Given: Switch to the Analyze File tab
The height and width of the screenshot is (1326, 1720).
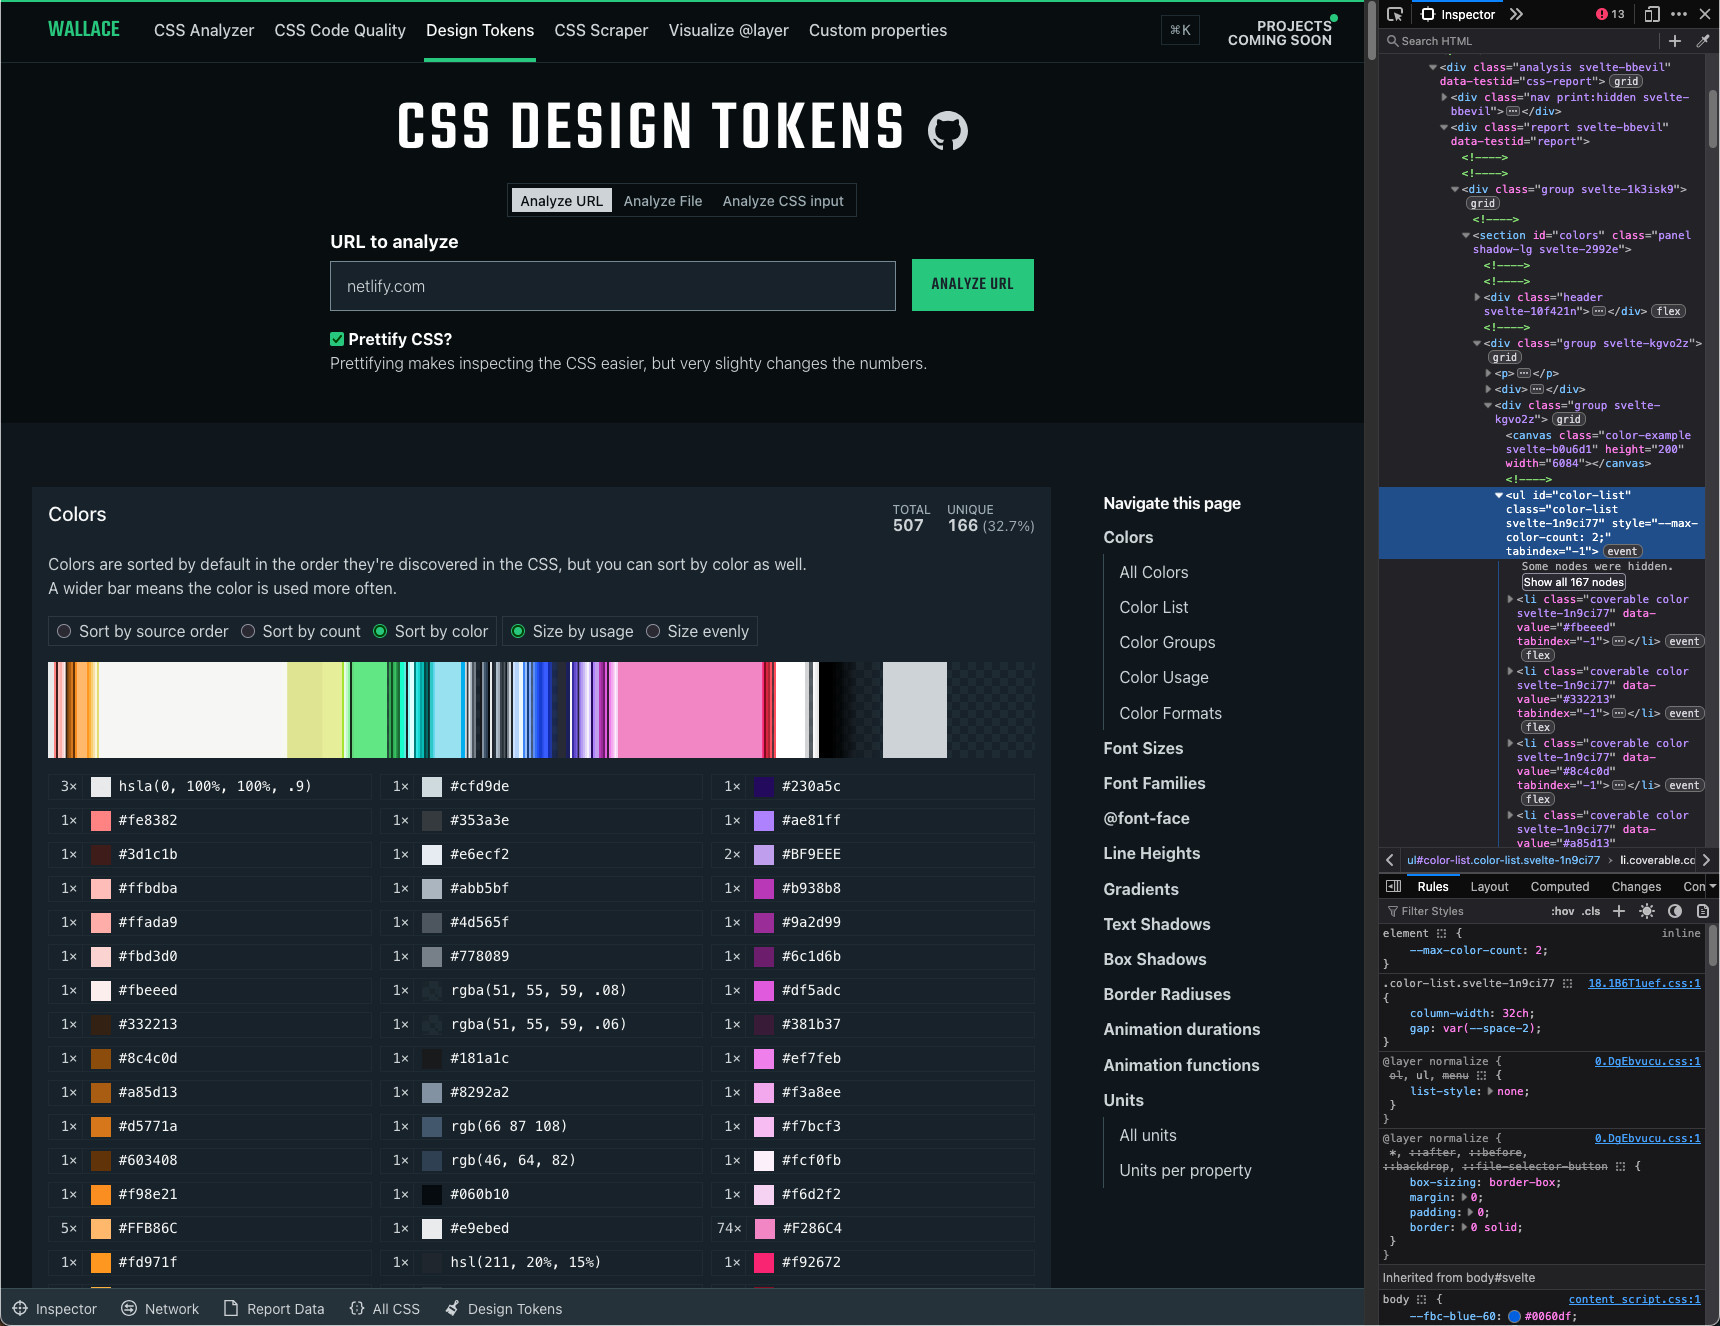Looking at the screenshot, I should tap(663, 201).
